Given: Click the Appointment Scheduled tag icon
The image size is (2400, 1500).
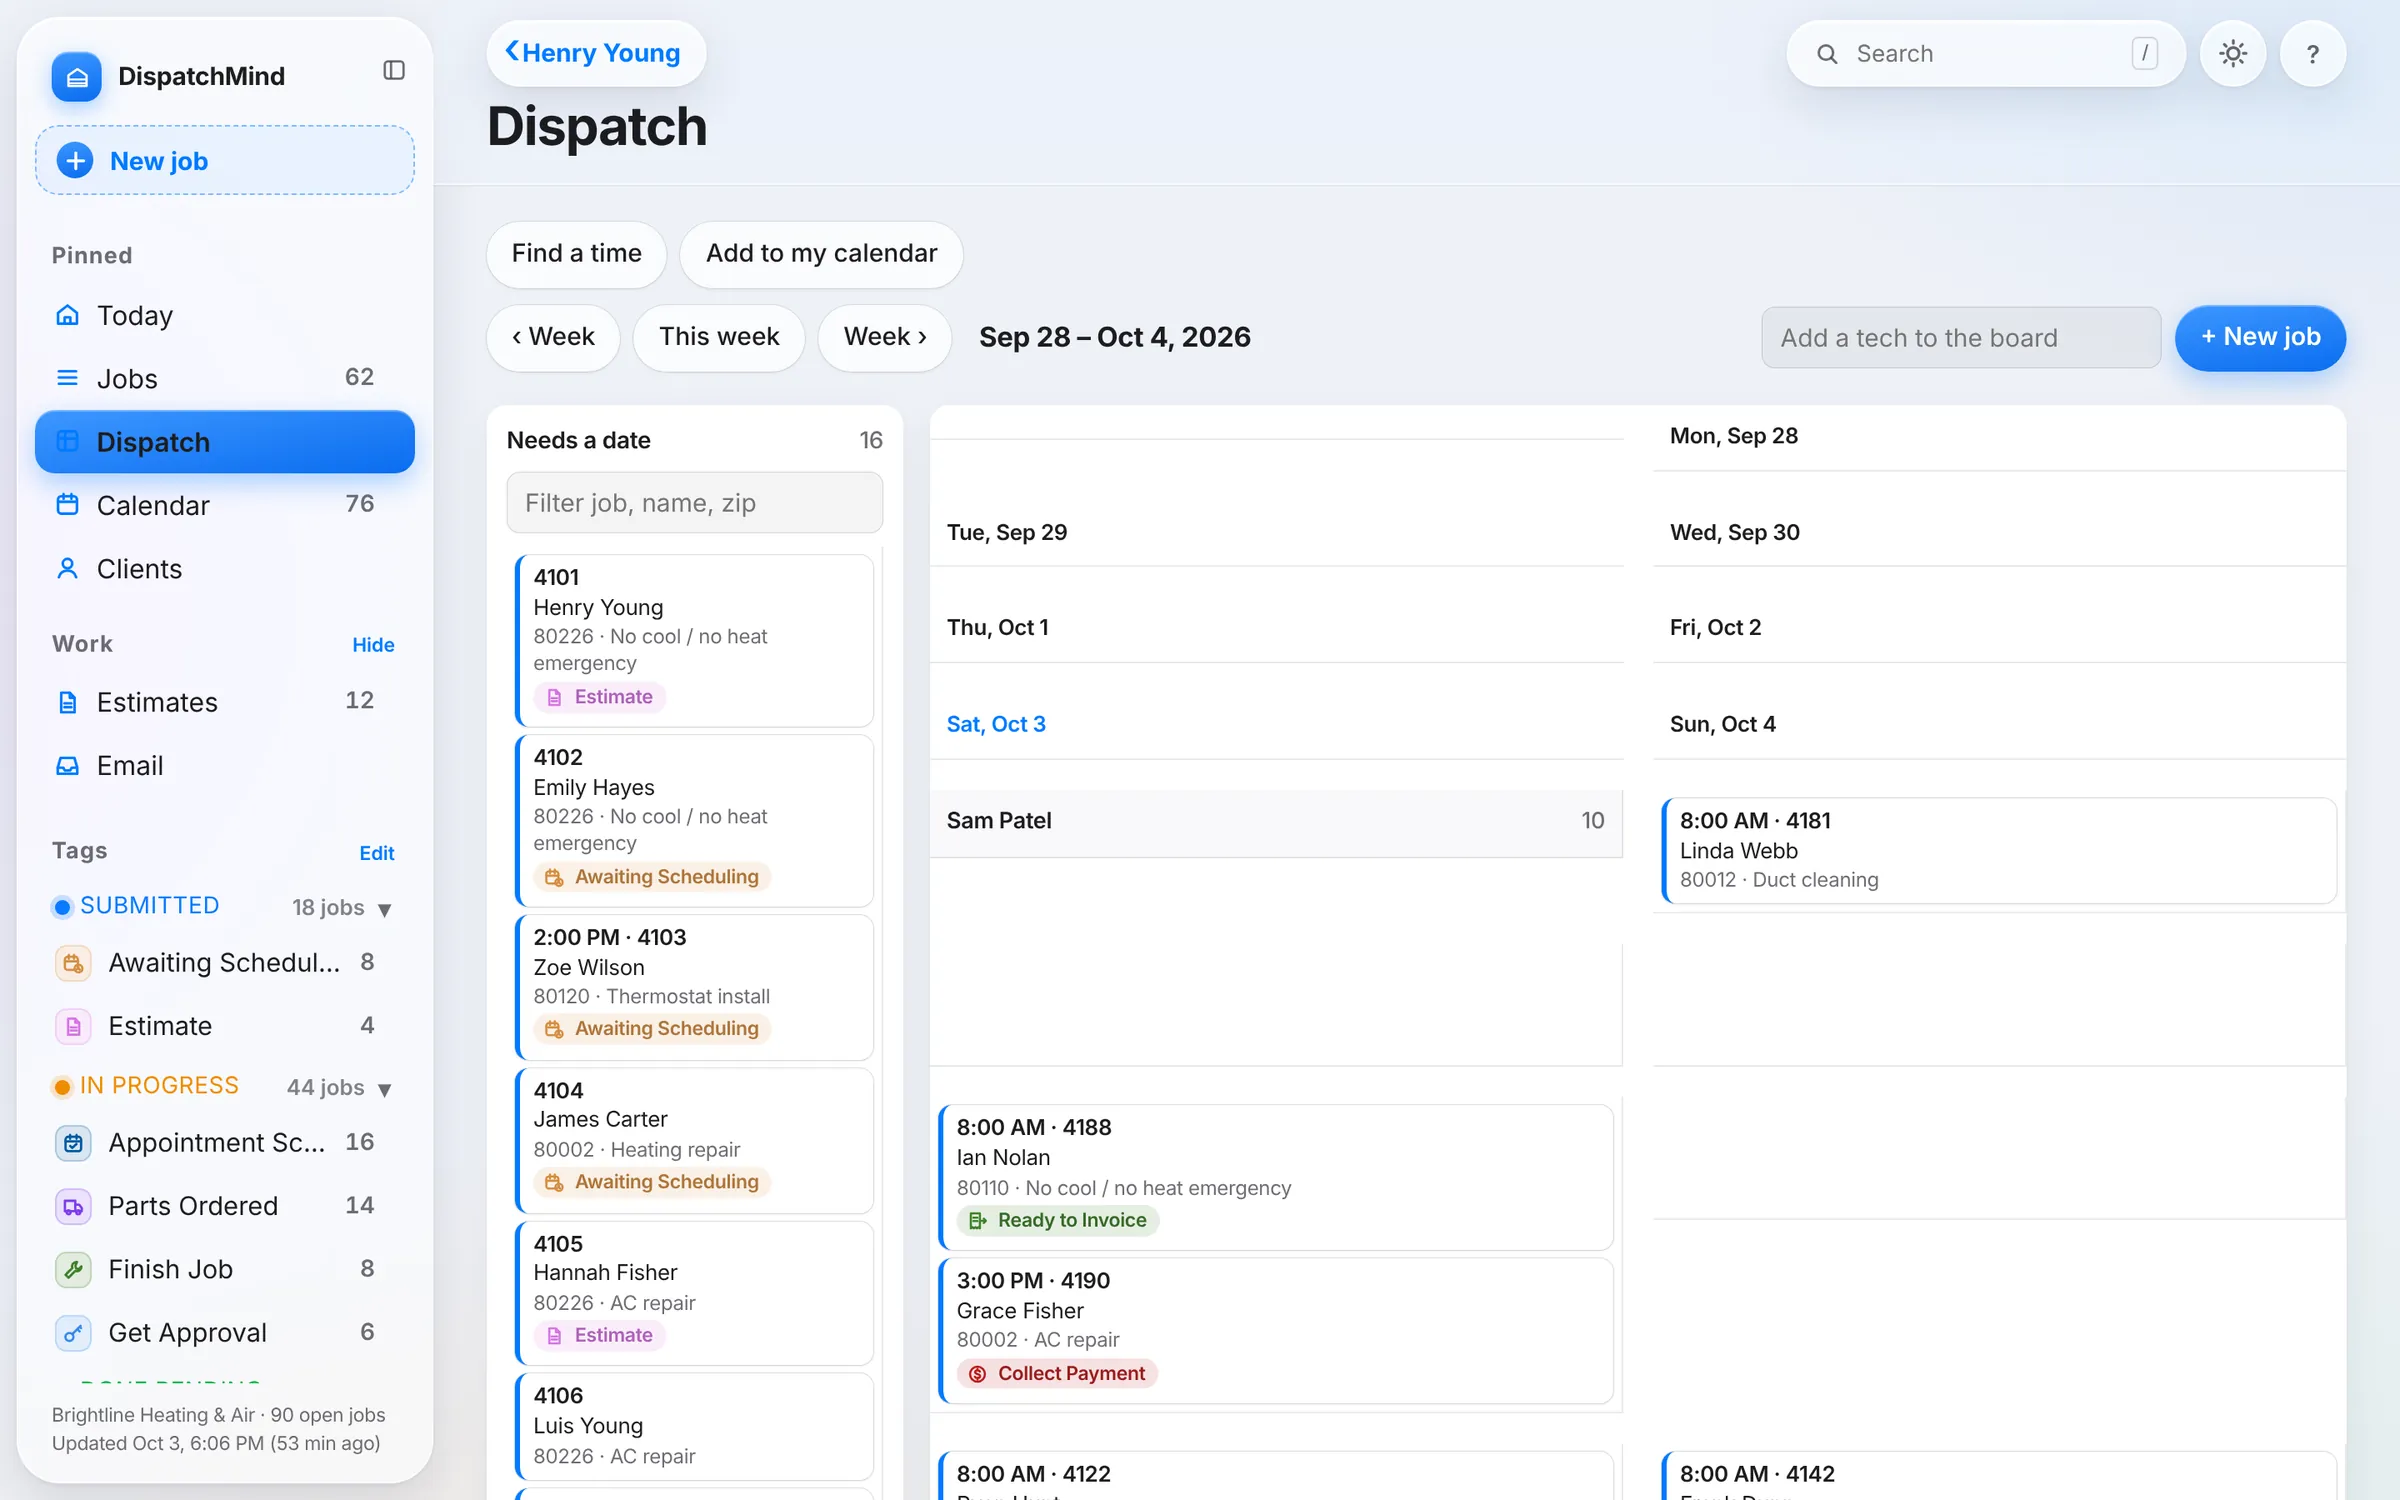Looking at the screenshot, I should pyautogui.click(x=73, y=1143).
